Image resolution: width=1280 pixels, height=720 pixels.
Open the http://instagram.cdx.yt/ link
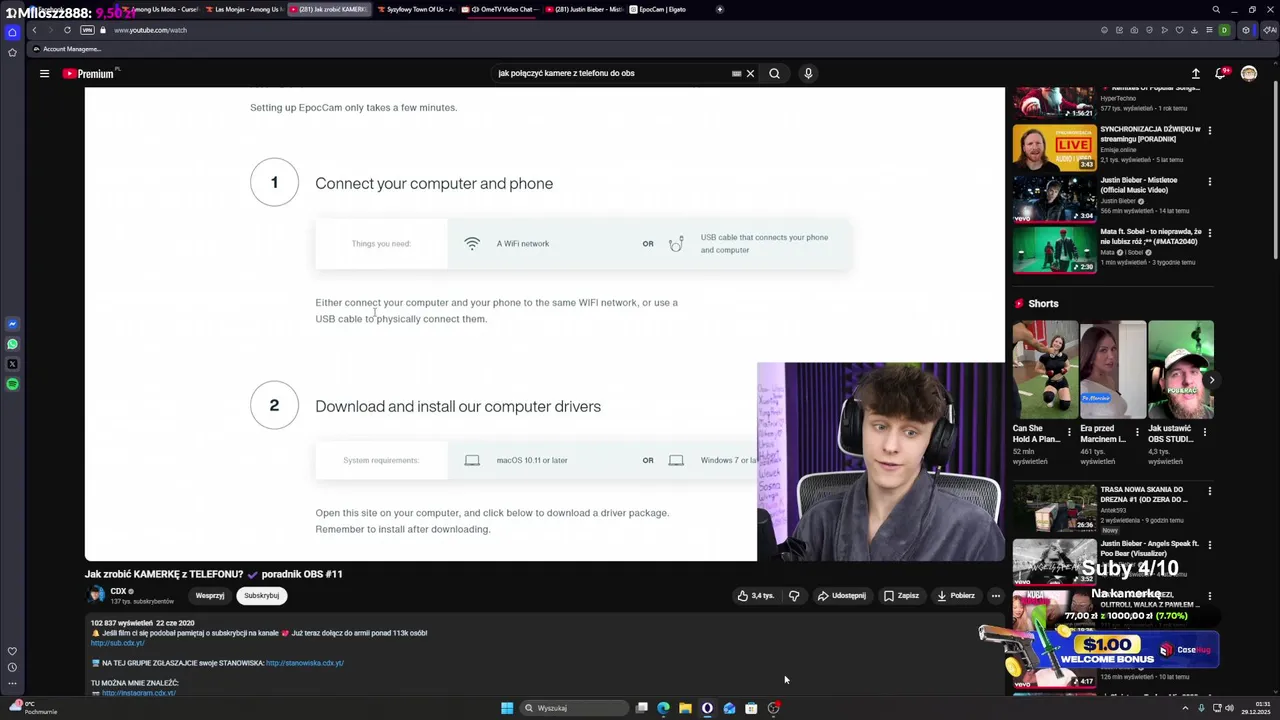139,693
